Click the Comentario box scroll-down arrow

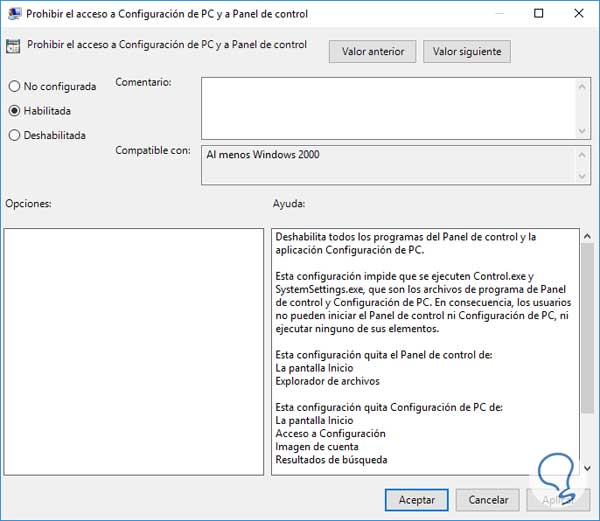click(x=583, y=130)
